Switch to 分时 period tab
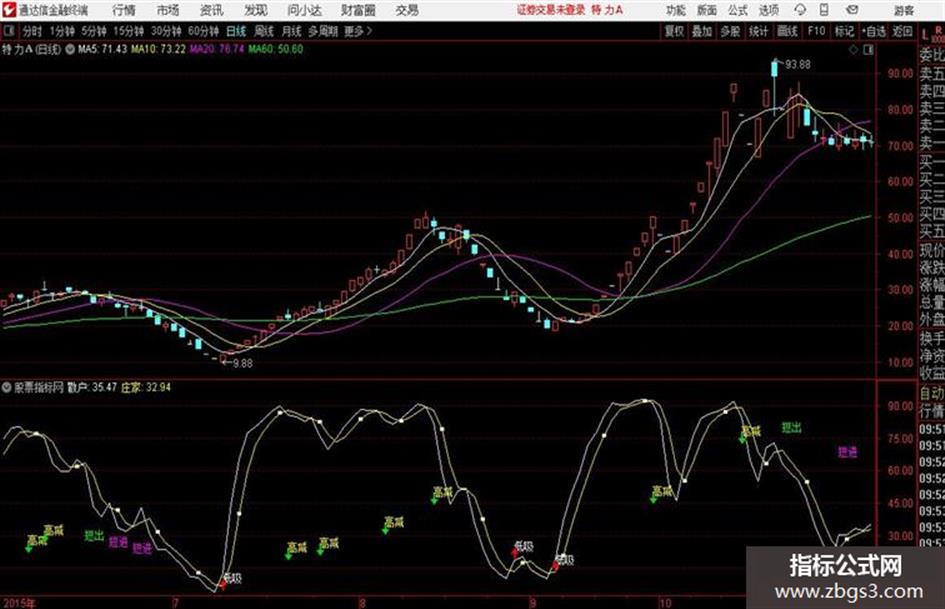The height and width of the screenshot is (609, 945). [x=33, y=31]
